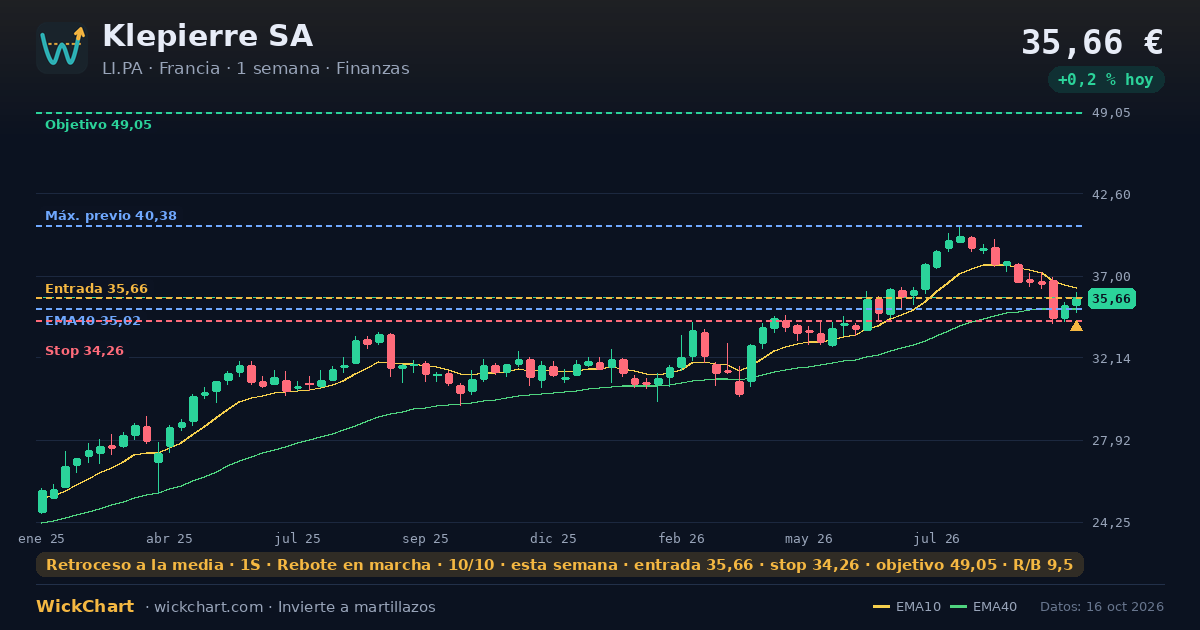The width and height of the screenshot is (1200, 630).
Task: Click the 'feb 26' date on the time axis
Action: [681, 538]
